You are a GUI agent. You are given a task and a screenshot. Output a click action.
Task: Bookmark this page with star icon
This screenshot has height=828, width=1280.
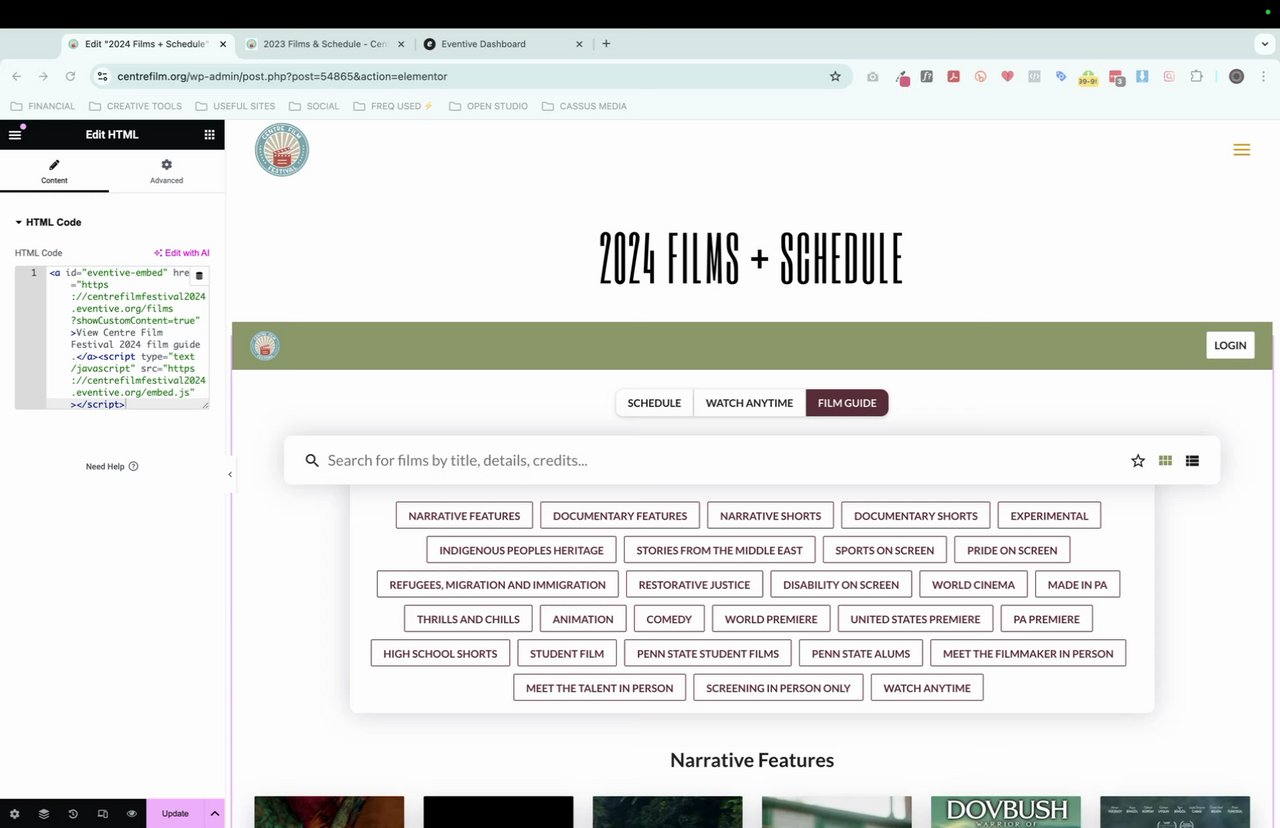[x=835, y=76]
